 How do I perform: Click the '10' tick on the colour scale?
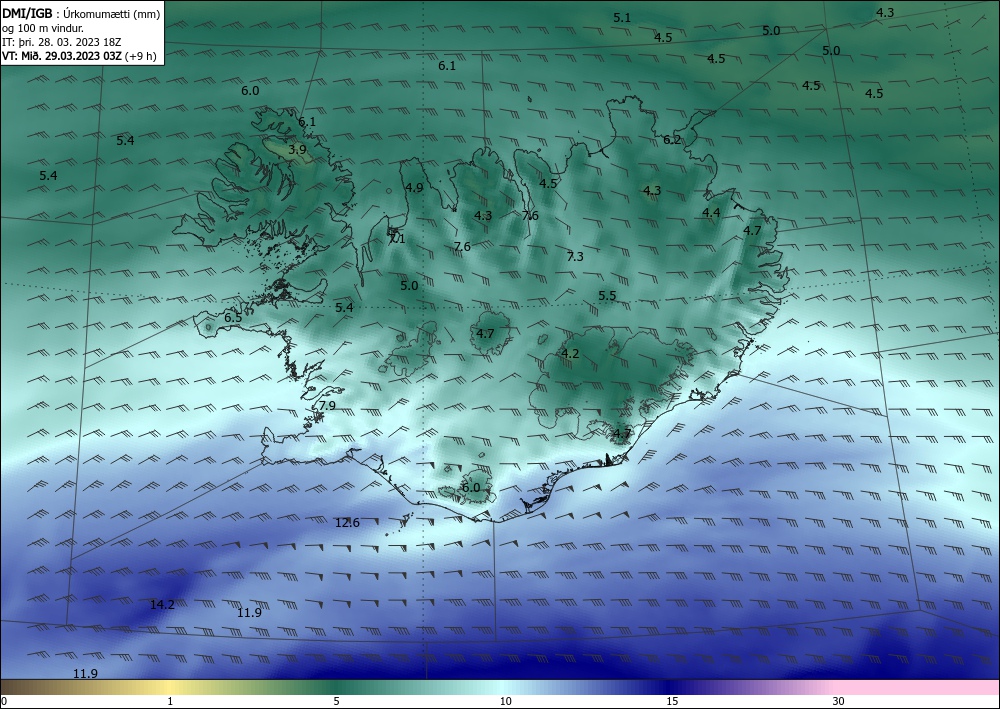point(505,702)
